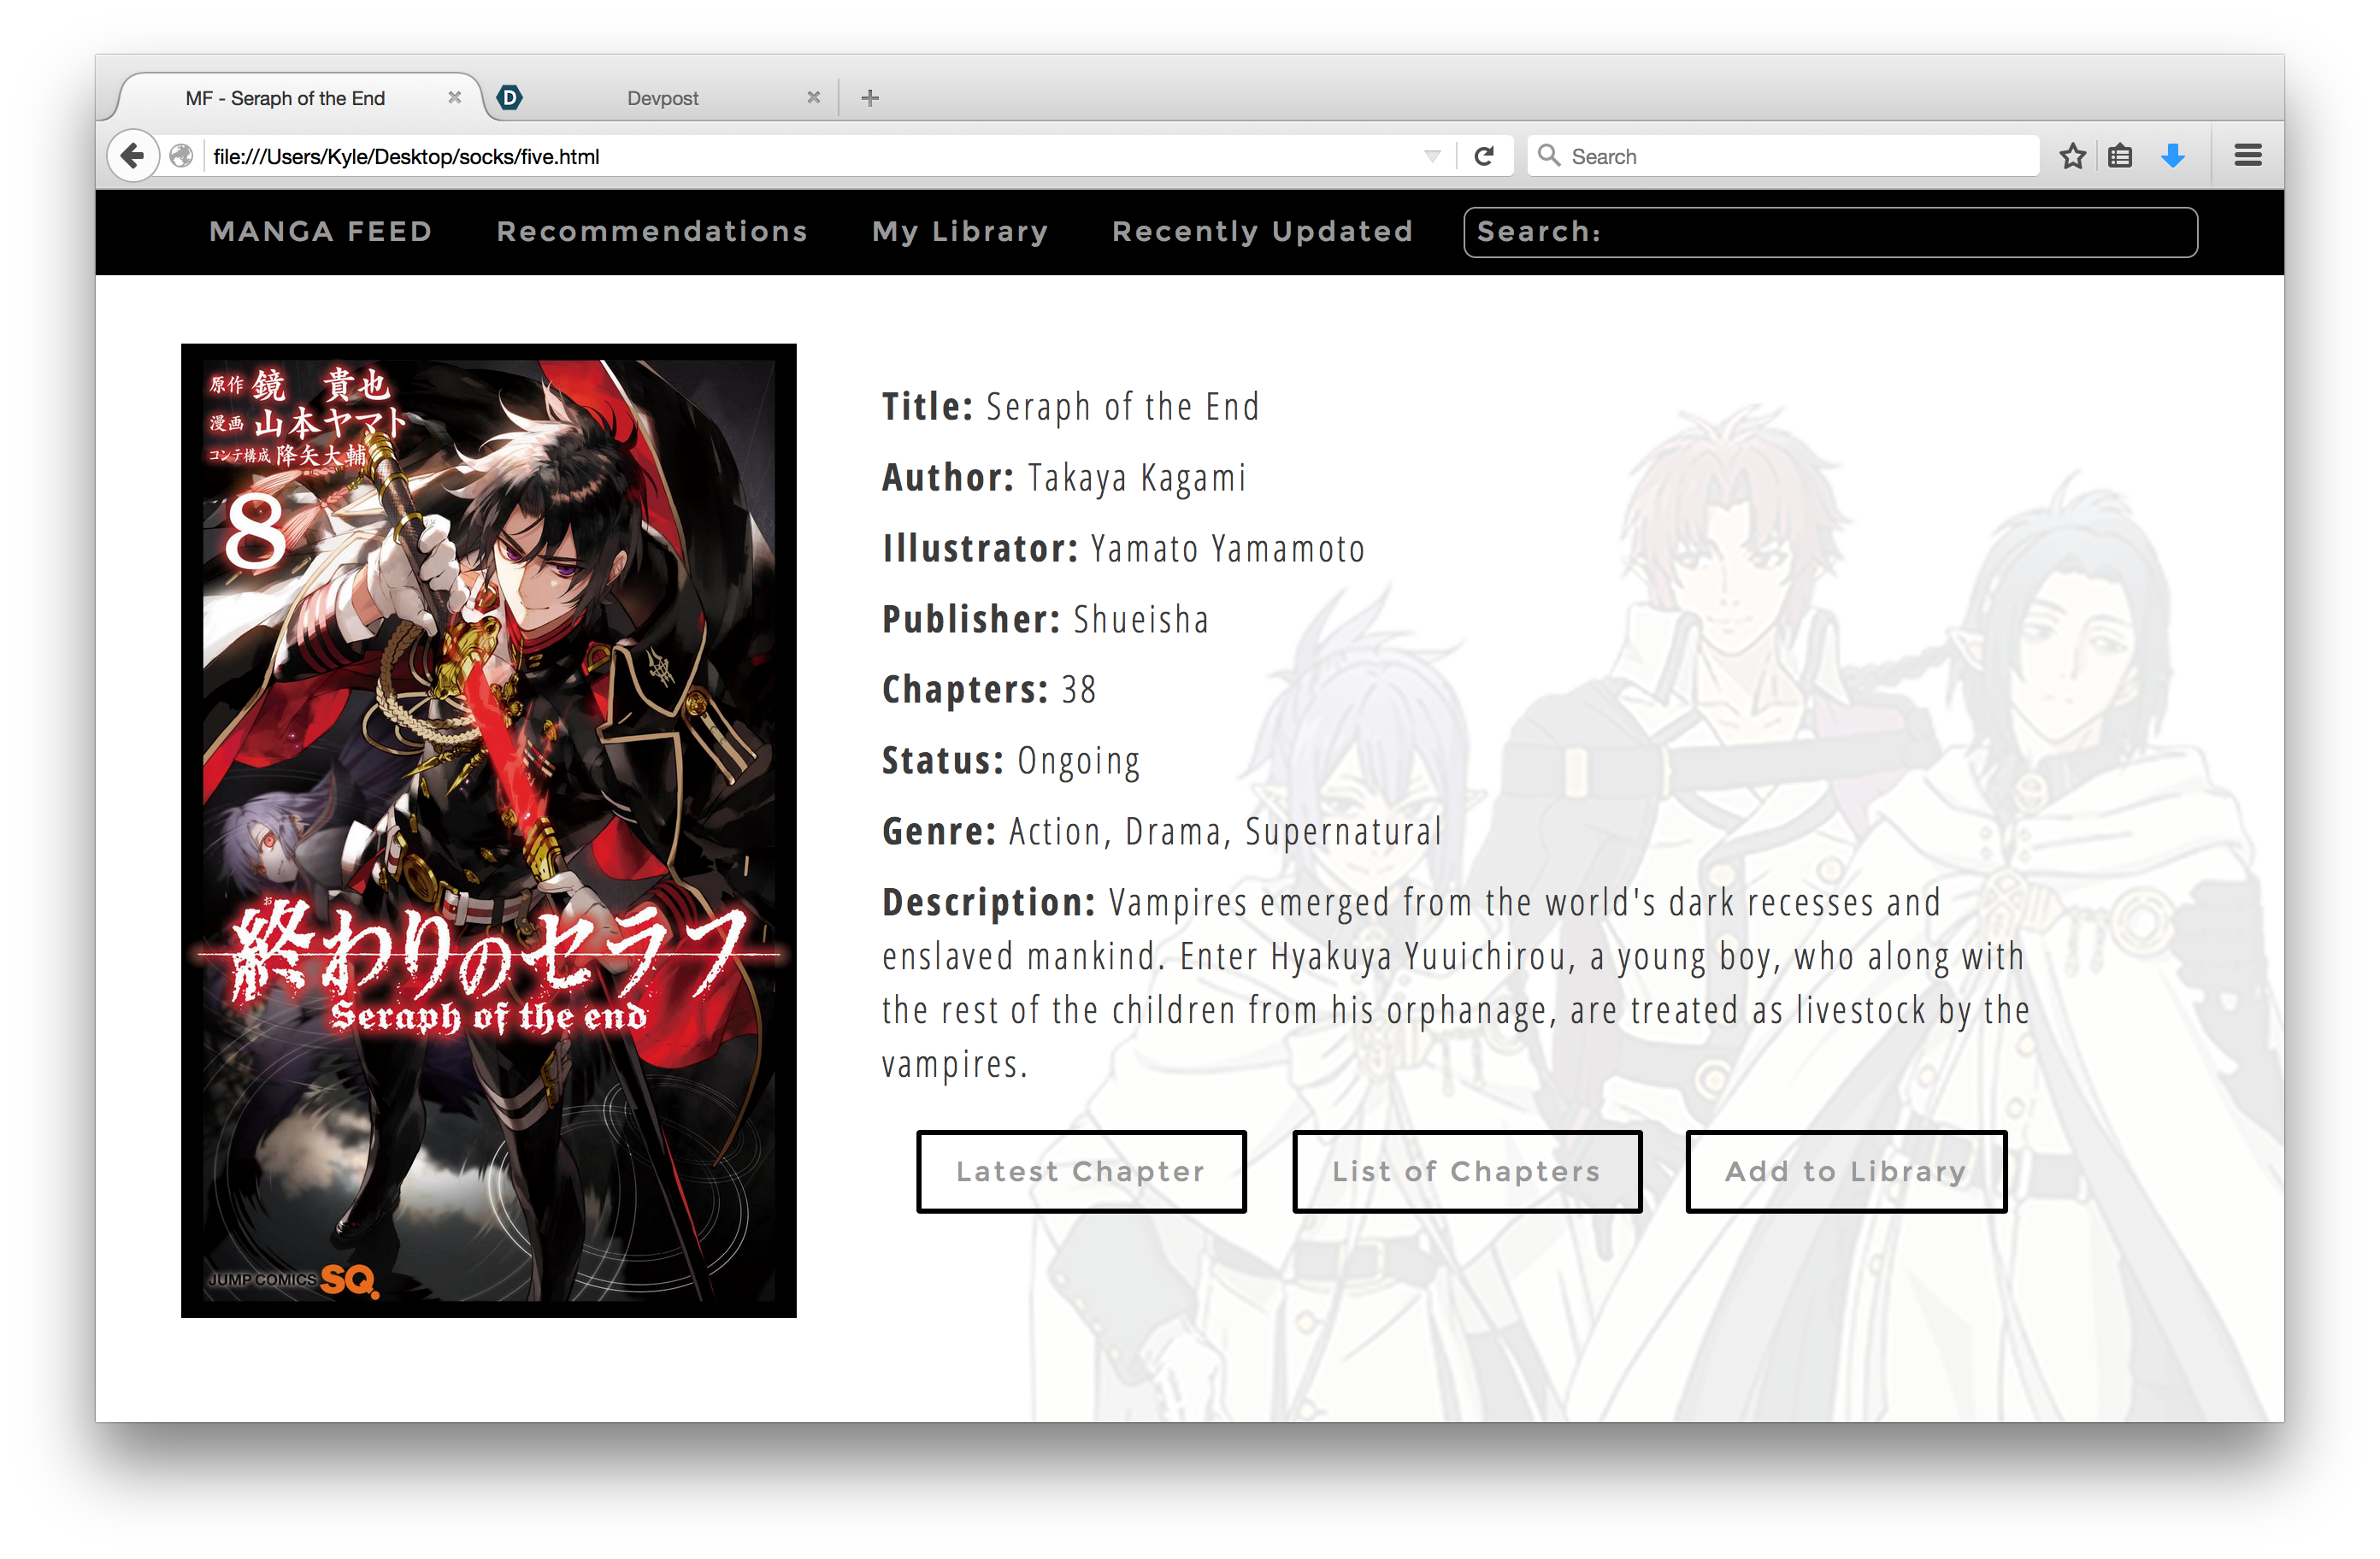Click the Latest Chapter button

coord(1081,1171)
